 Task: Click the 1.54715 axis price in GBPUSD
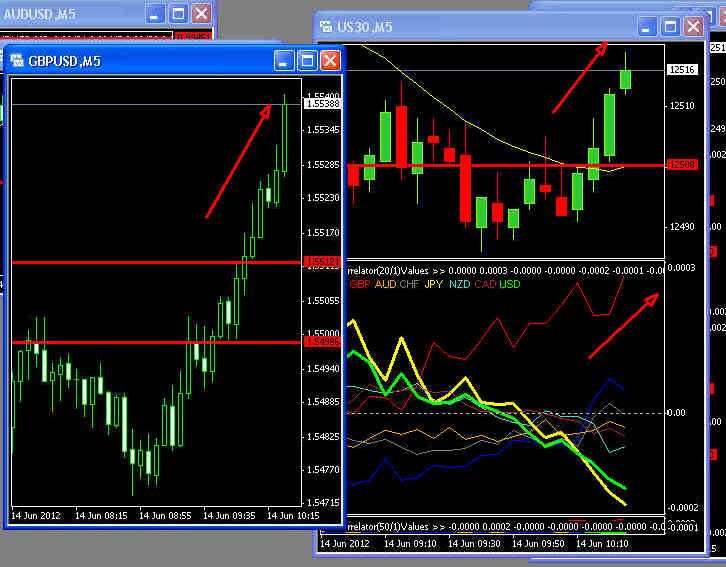click(323, 502)
